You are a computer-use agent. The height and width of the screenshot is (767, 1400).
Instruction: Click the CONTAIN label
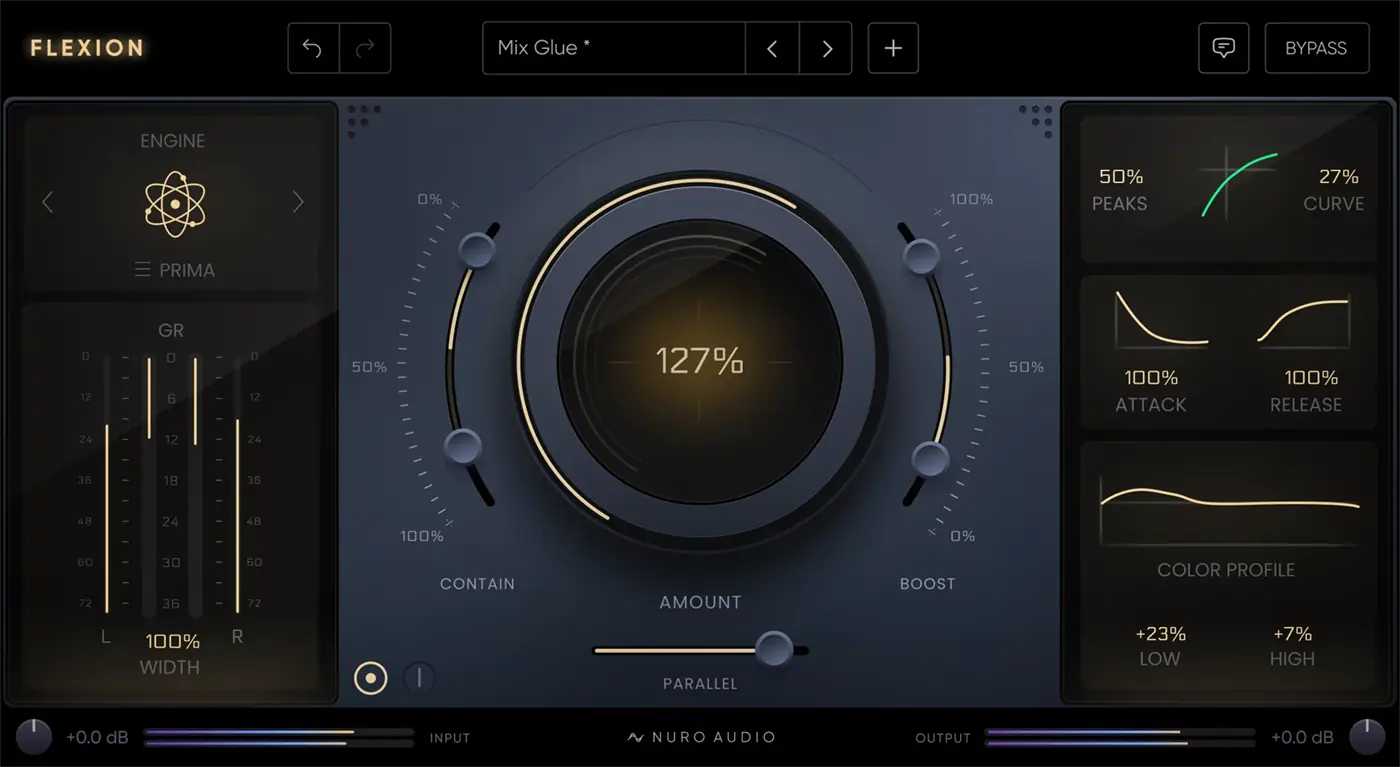(x=478, y=584)
